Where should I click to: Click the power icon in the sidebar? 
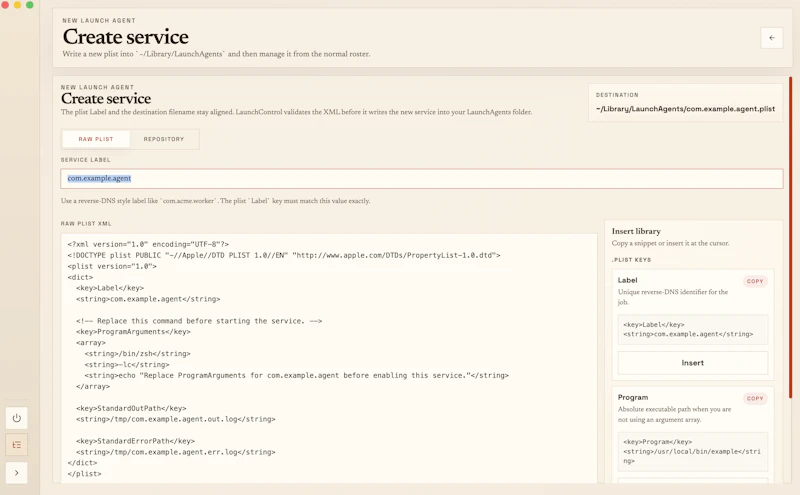[x=17, y=418]
